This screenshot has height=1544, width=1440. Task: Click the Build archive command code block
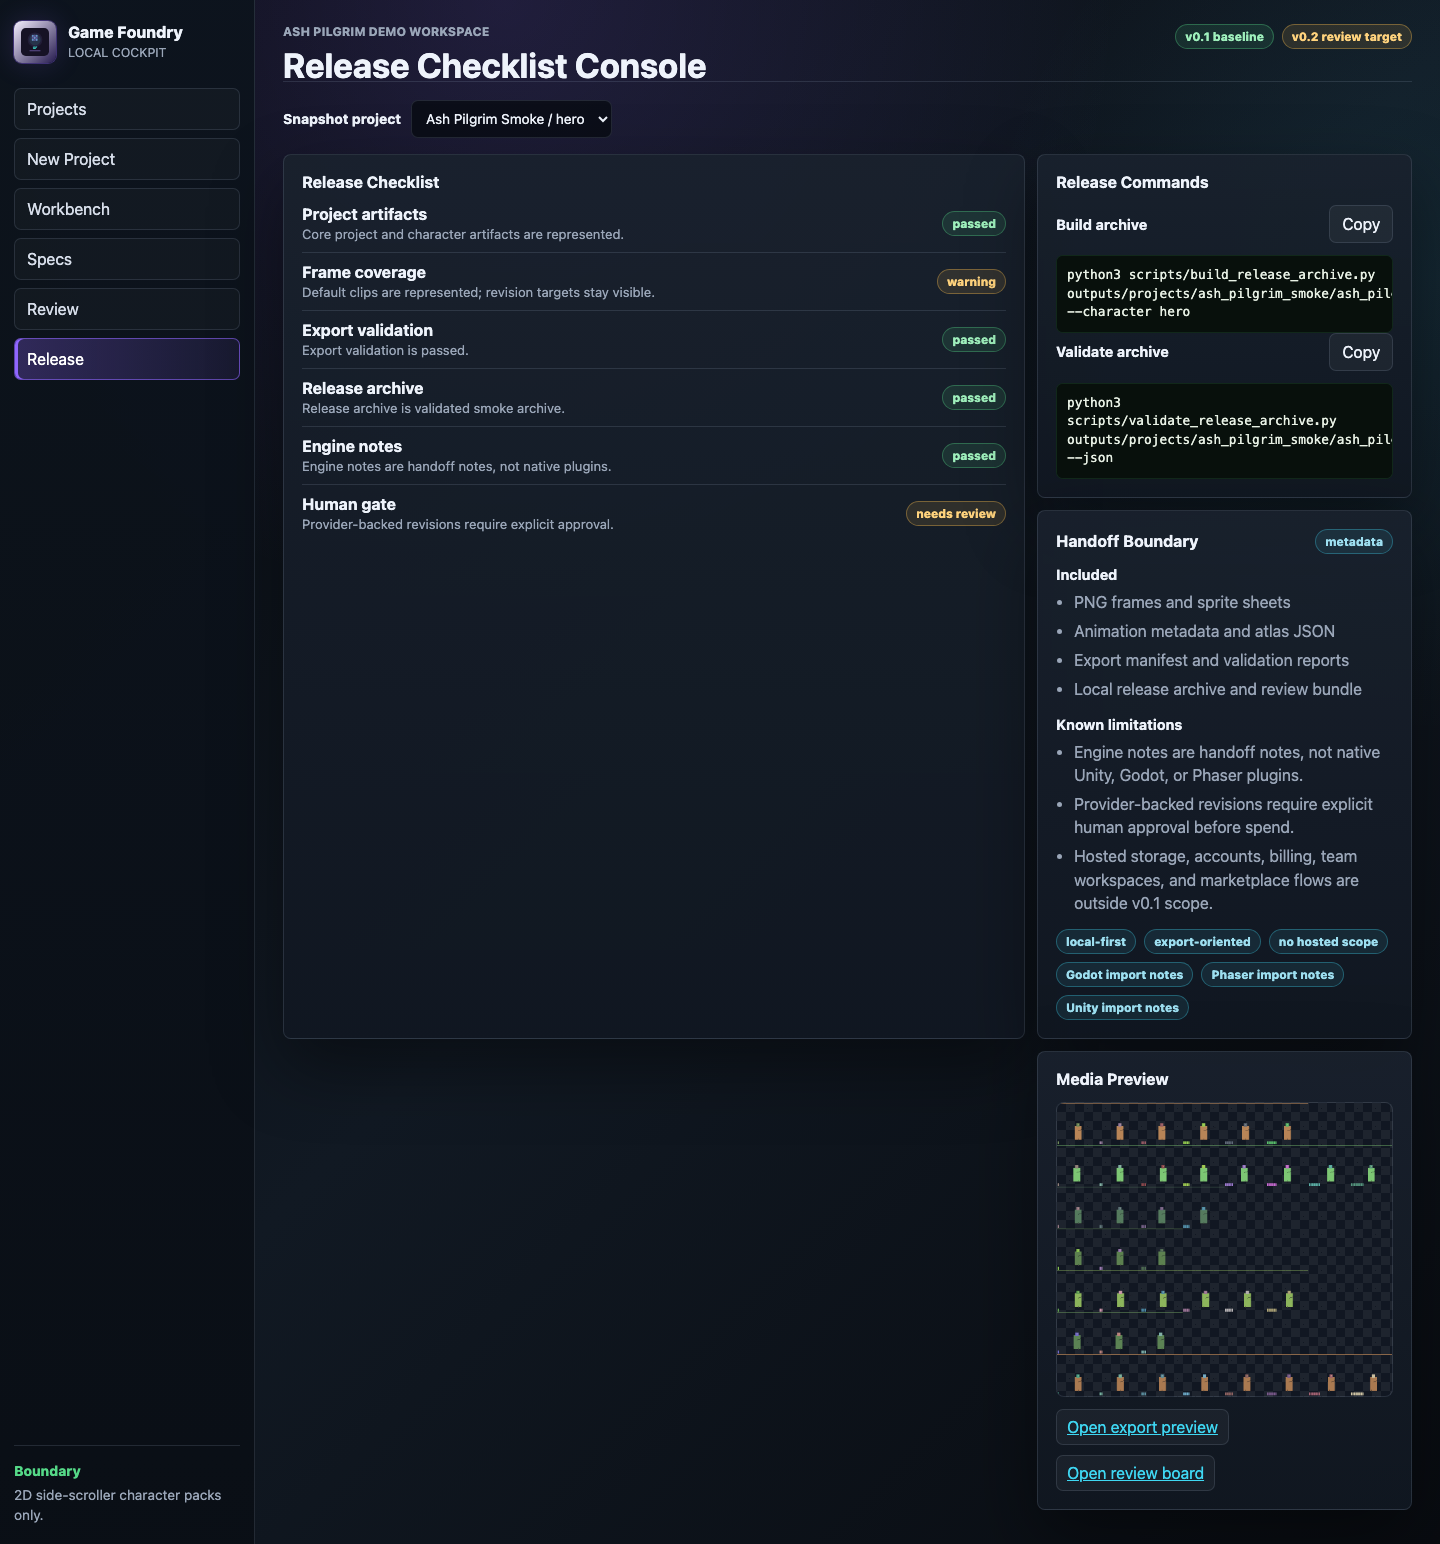click(1224, 294)
